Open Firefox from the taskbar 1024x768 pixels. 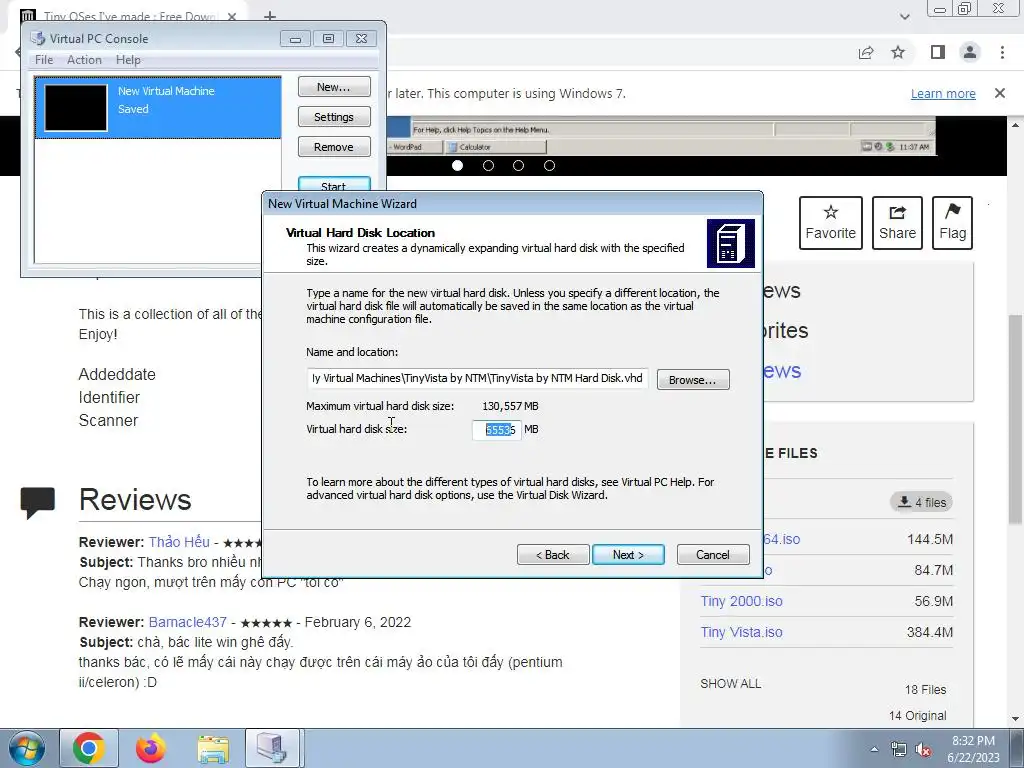(x=151, y=748)
